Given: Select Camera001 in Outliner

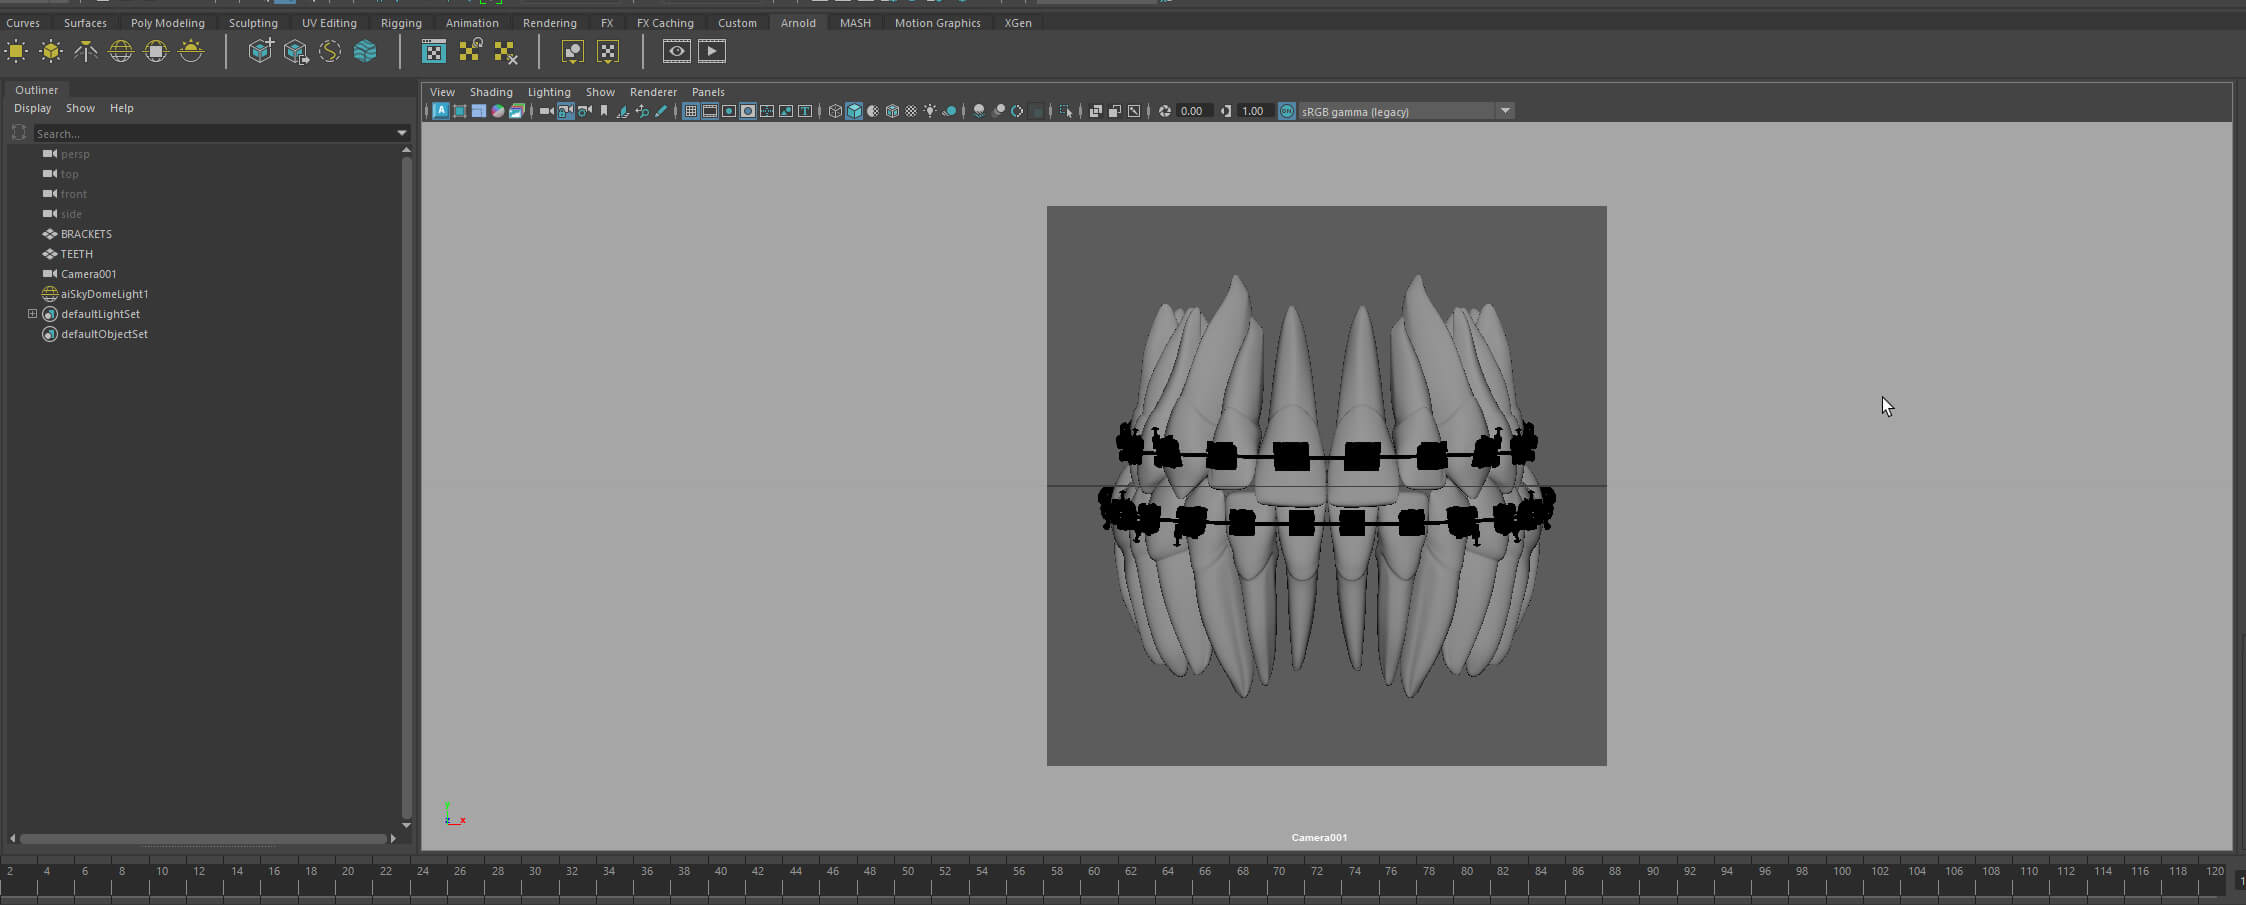Looking at the screenshot, I should point(88,274).
